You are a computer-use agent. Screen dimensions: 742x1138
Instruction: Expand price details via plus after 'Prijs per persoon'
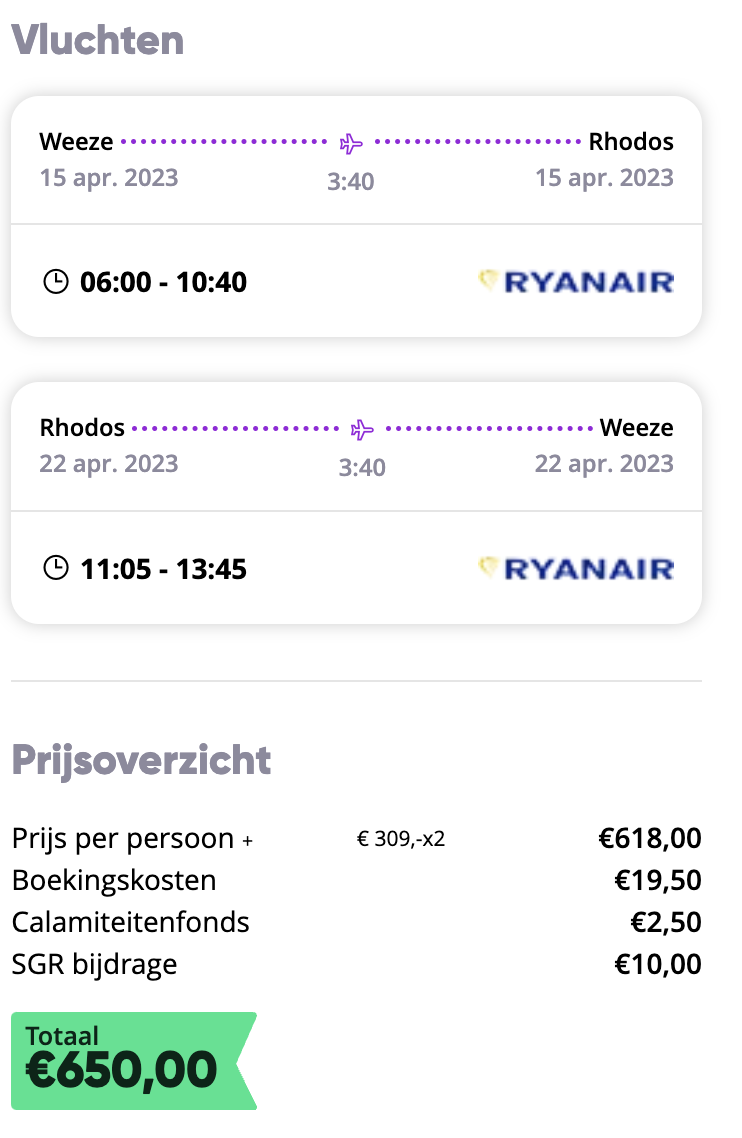click(248, 841)
